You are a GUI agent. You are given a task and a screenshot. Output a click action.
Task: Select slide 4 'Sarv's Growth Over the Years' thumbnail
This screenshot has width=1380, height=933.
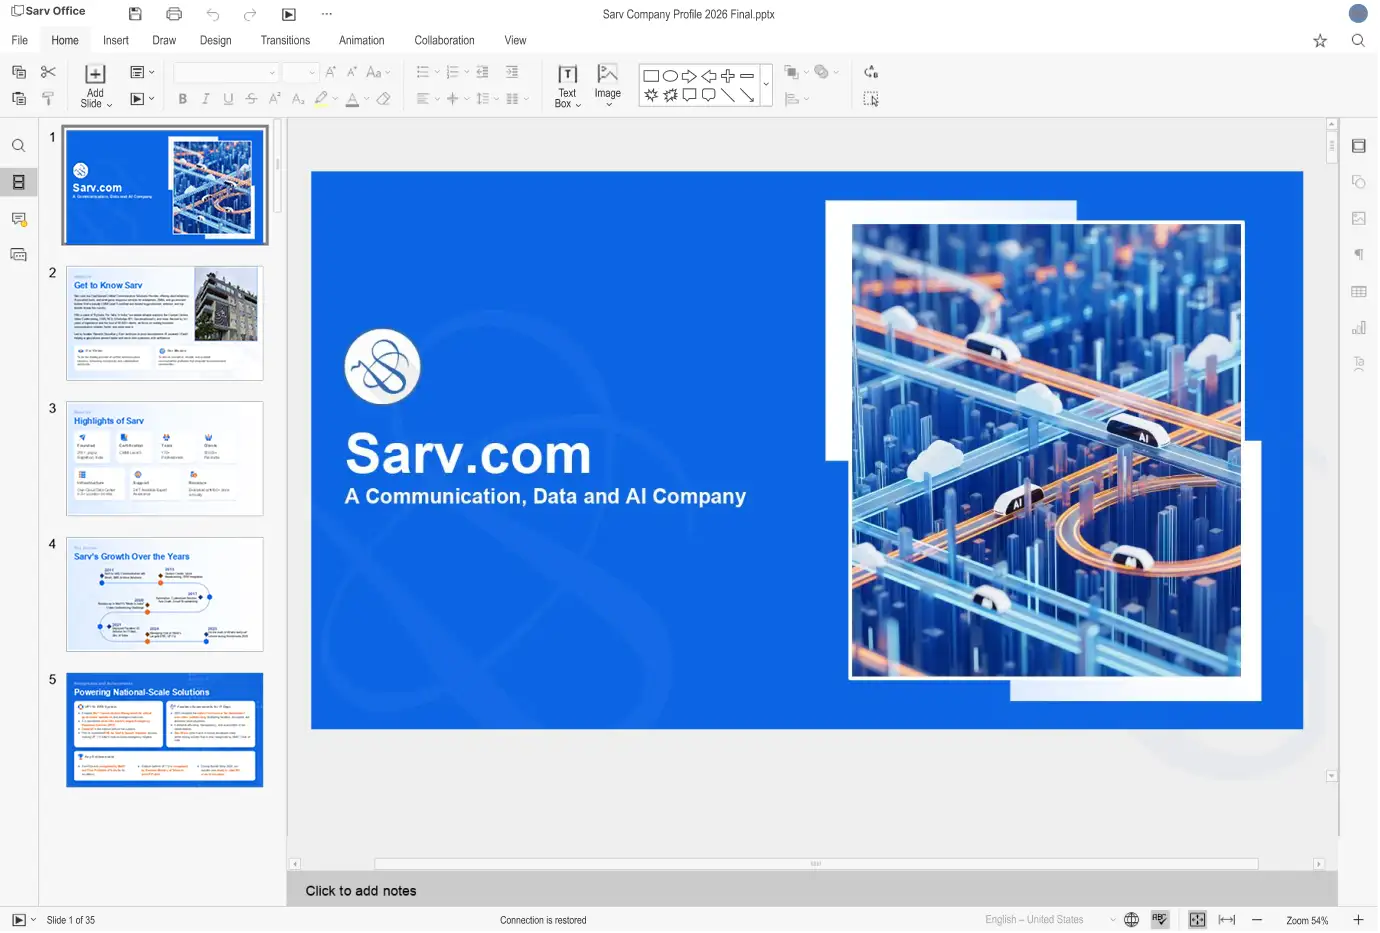(165, 594)
